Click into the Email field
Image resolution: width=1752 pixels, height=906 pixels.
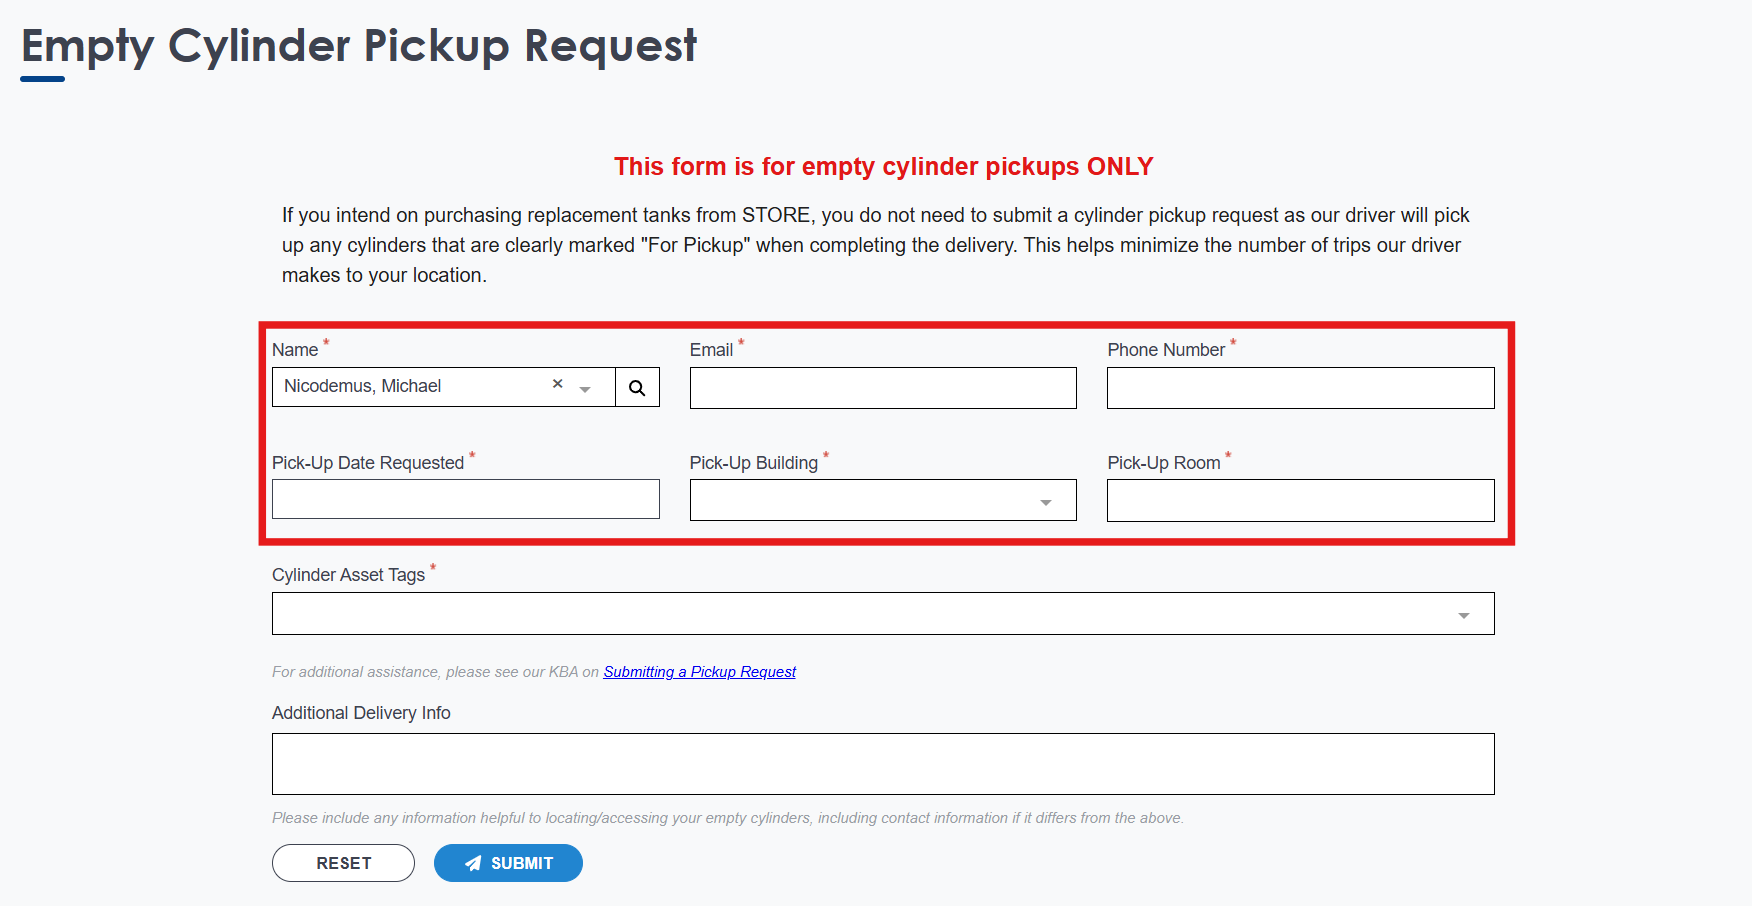tap(882, 388)
